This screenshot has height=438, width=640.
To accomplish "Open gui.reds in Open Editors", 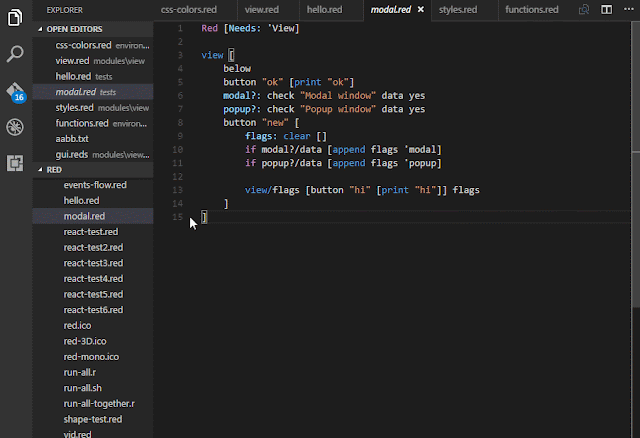I will [93, 155].
